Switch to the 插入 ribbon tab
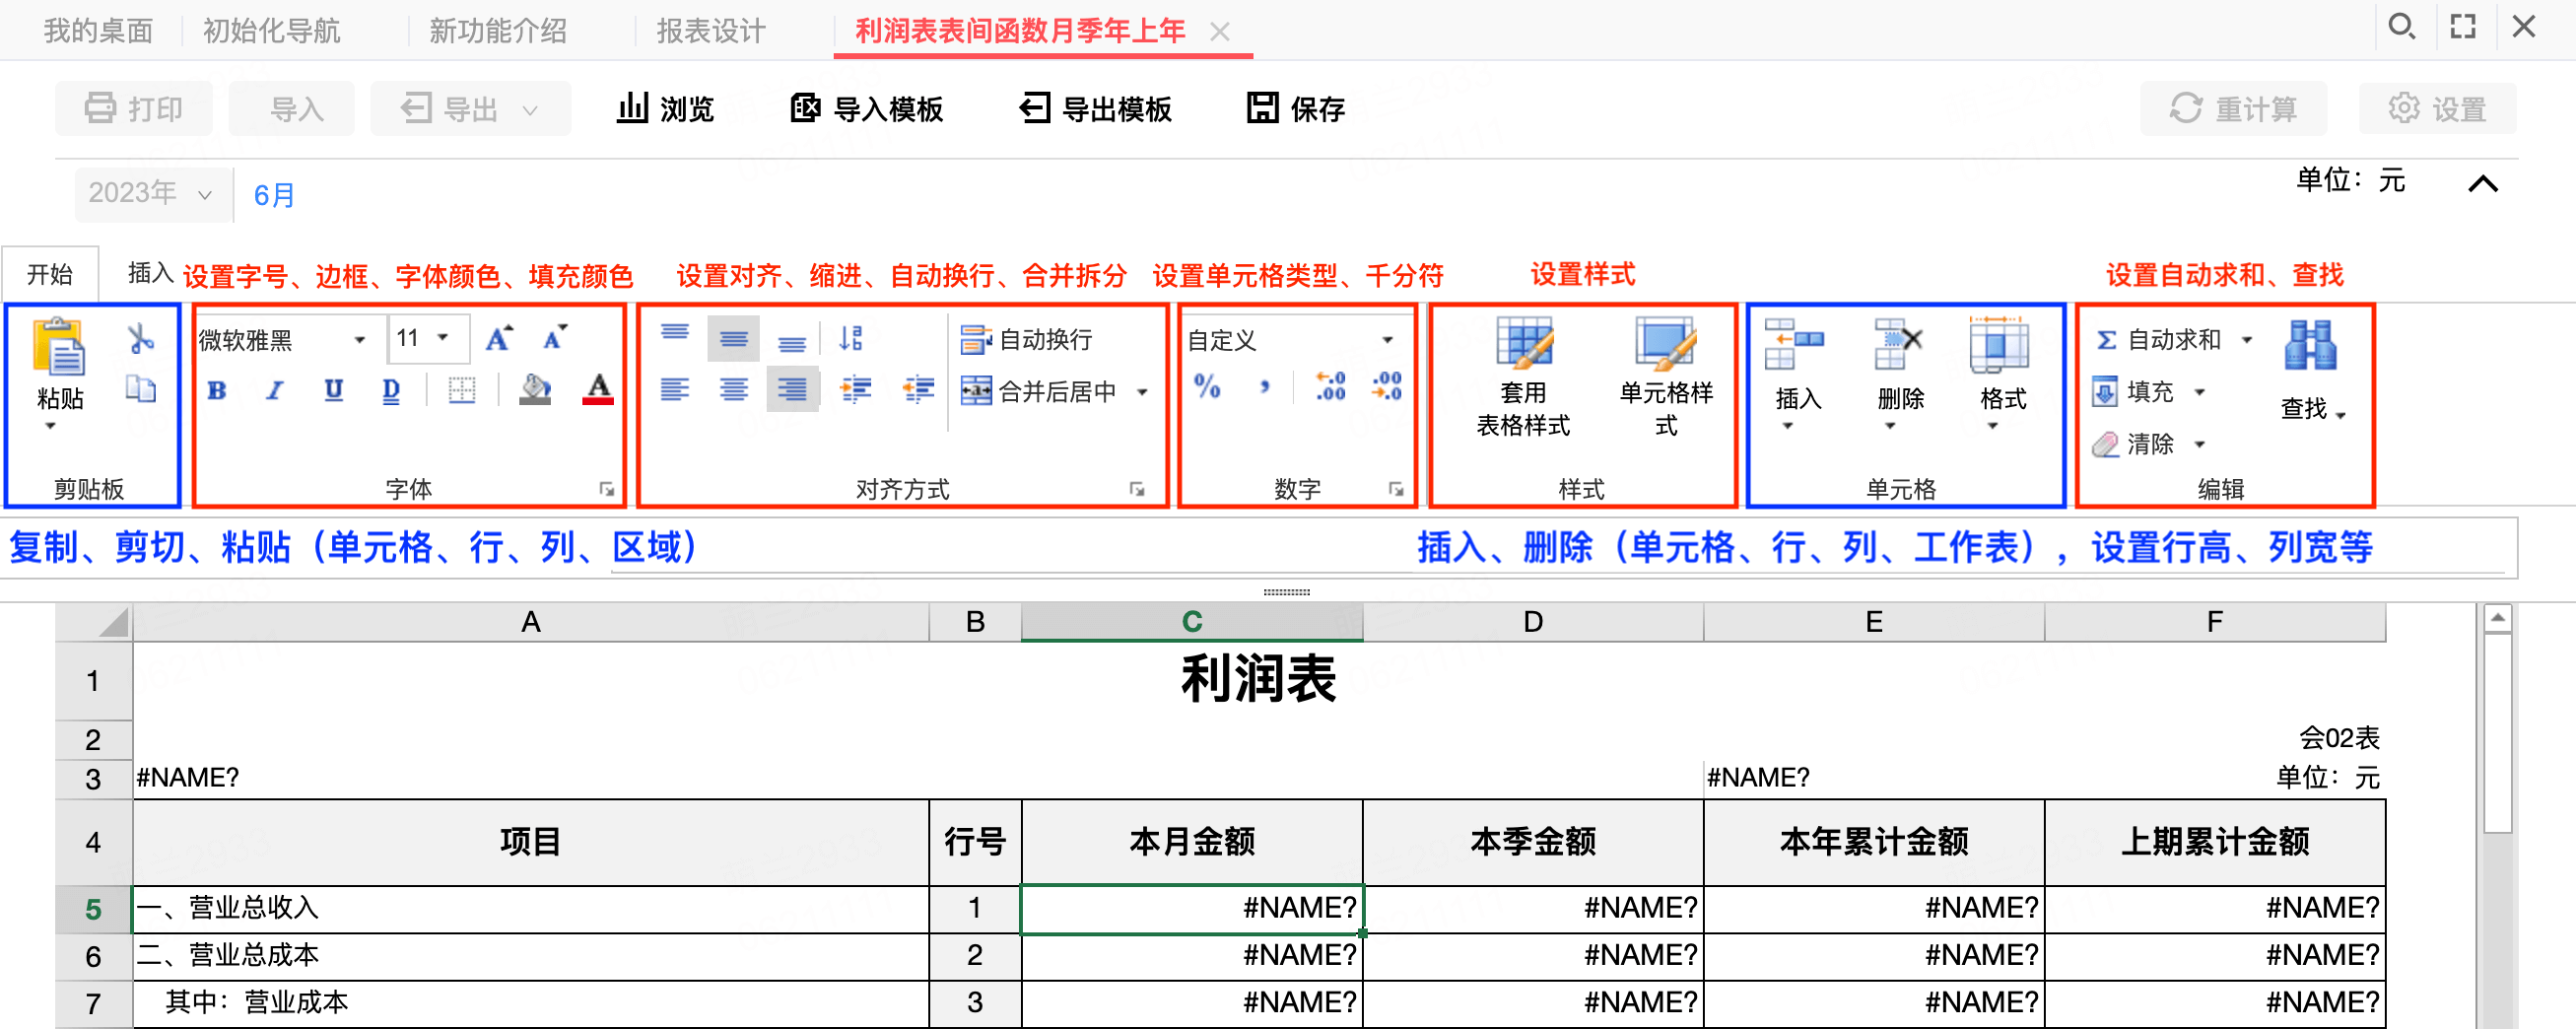The width and height of the screenshot is (2576, 1029). pos(150,273)
